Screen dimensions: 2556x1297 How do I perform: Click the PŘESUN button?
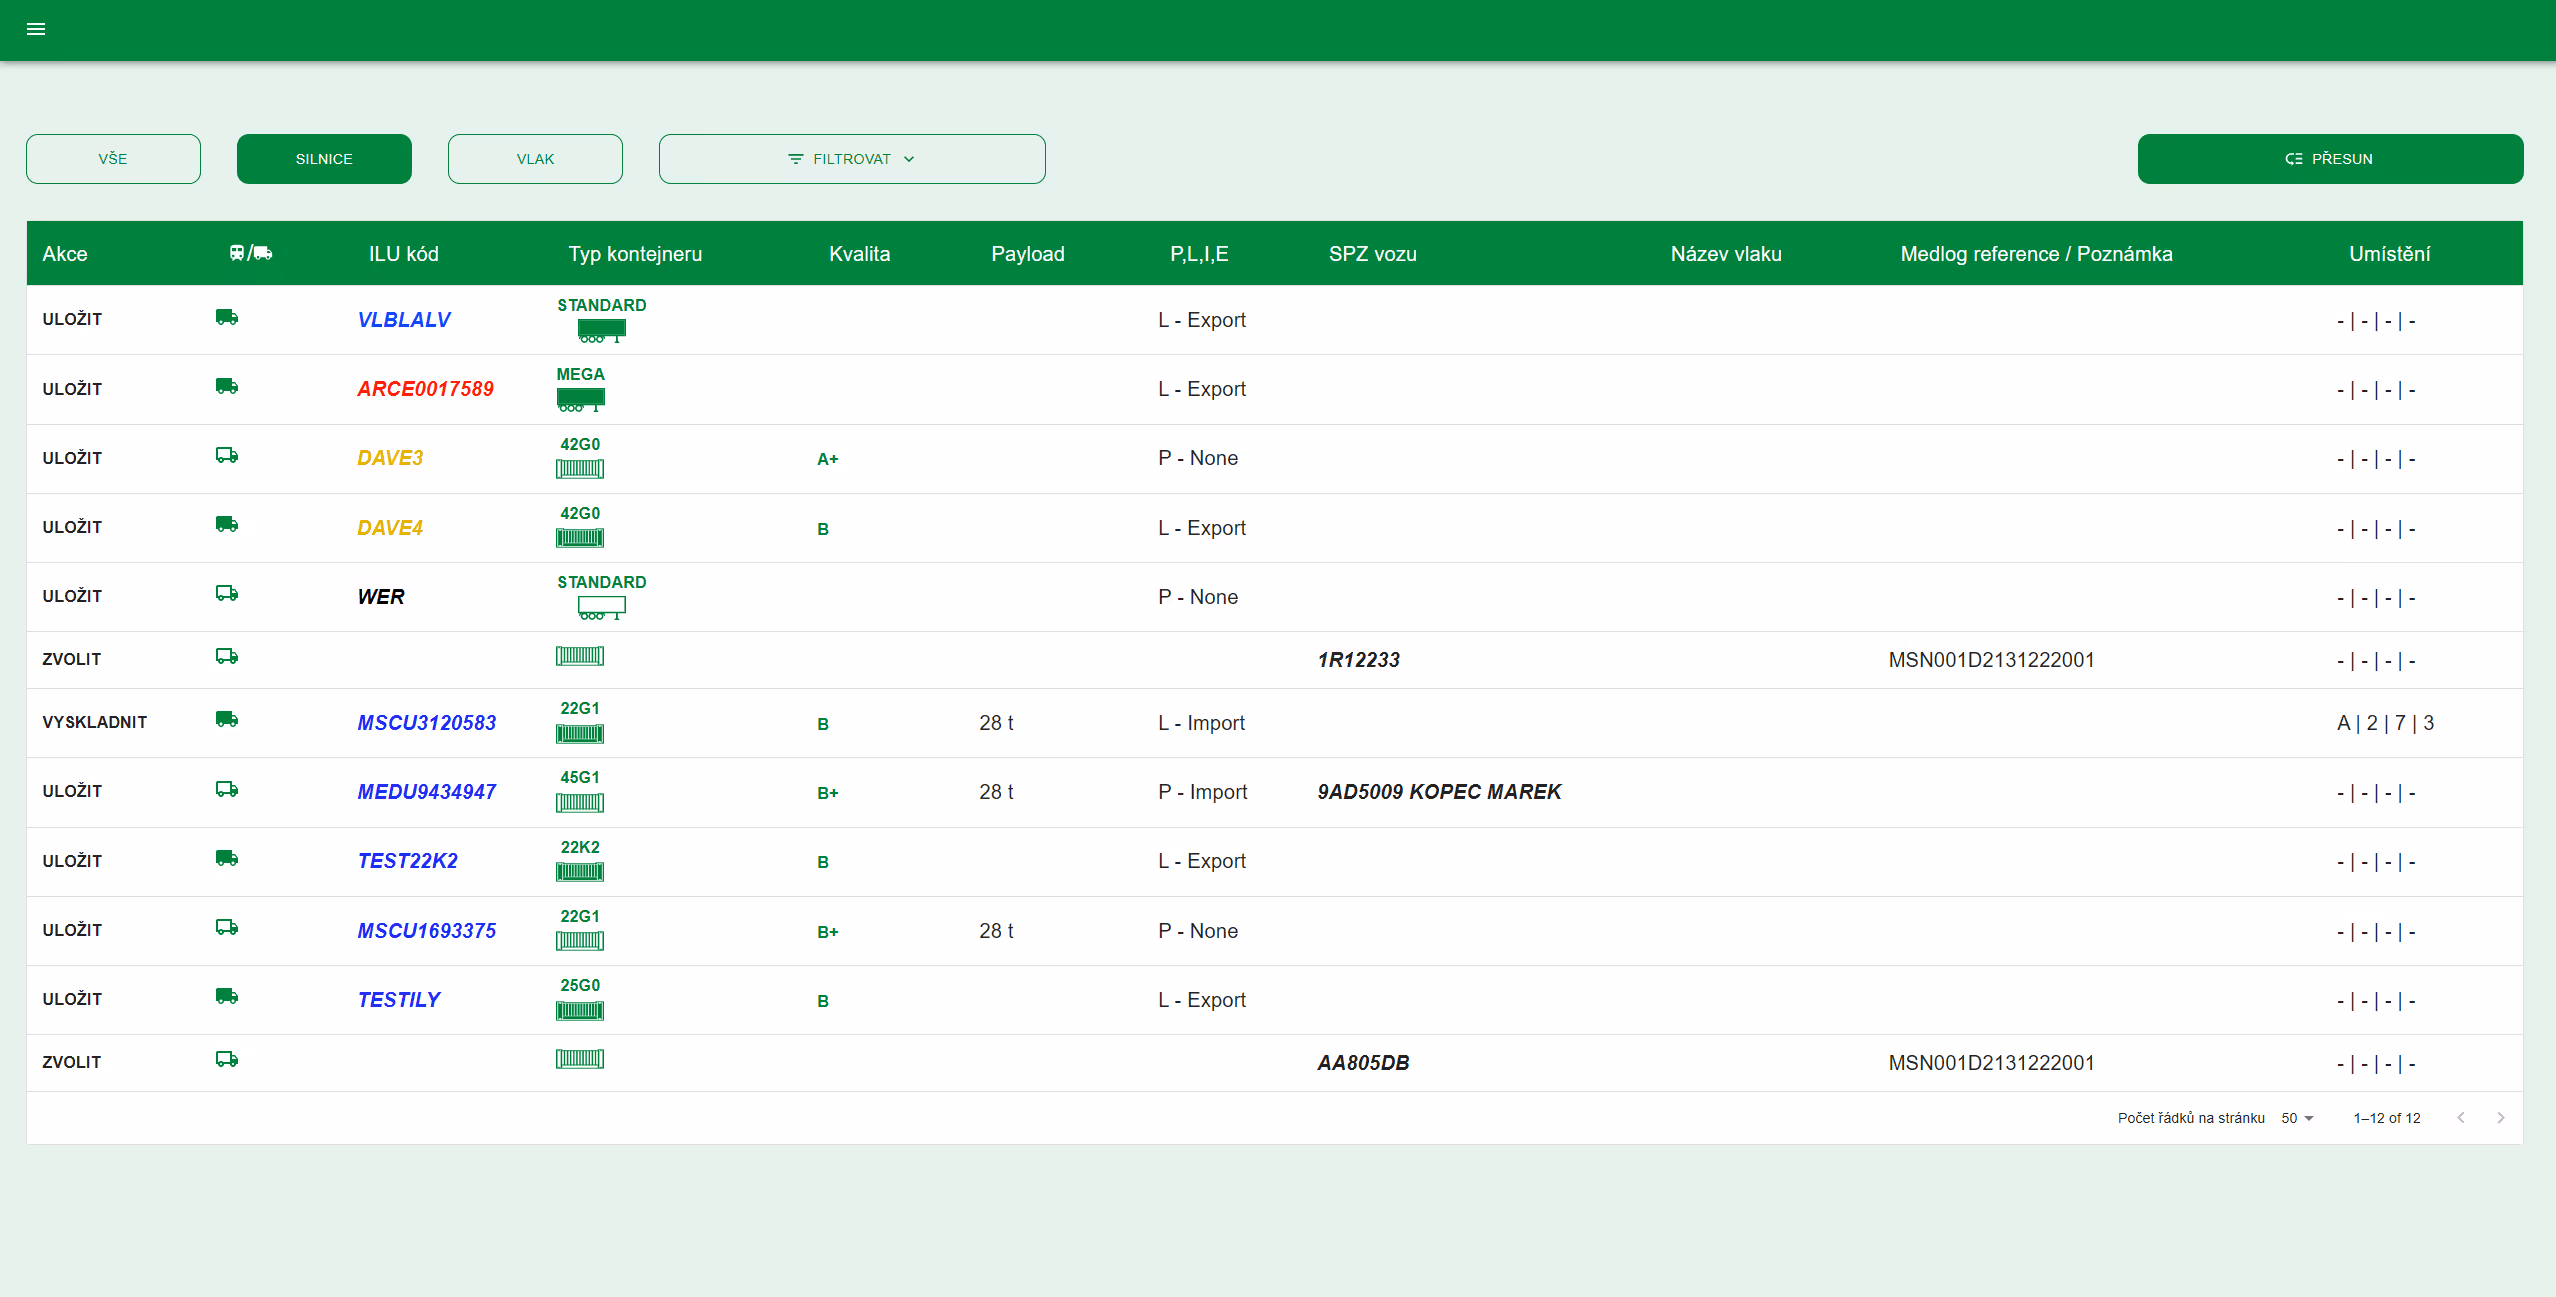[x=2330, y=159]
